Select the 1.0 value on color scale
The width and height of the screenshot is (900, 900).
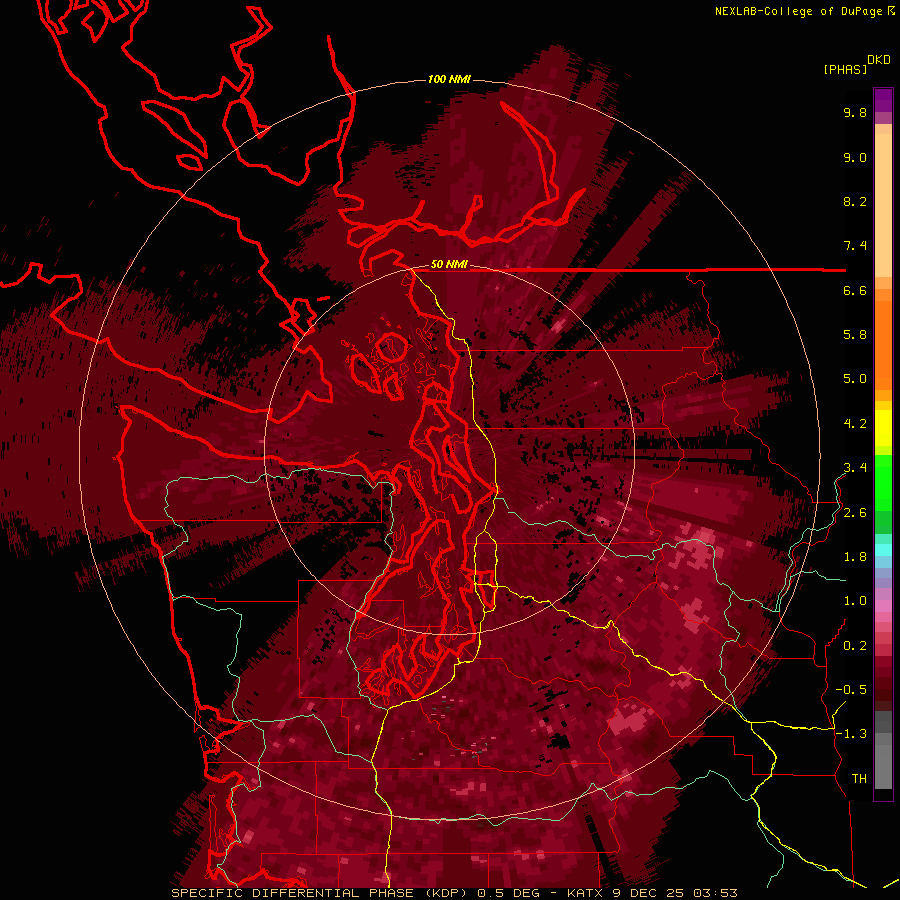coord(855,601)
